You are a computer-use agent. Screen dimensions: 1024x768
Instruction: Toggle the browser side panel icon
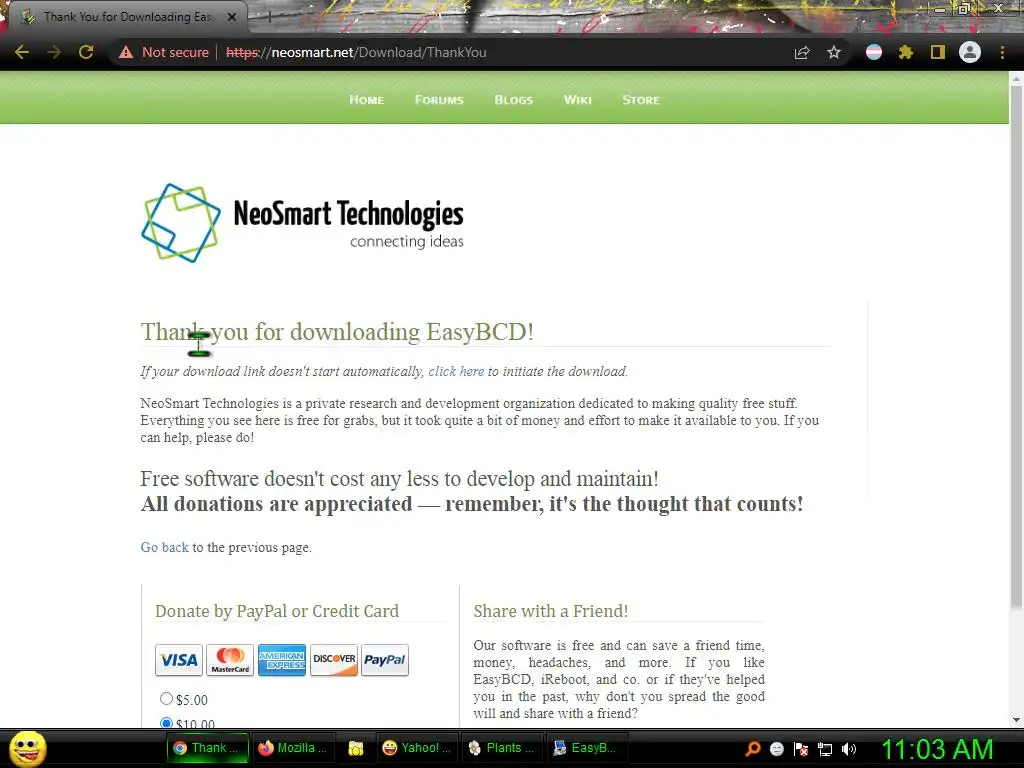coord(938,52)
